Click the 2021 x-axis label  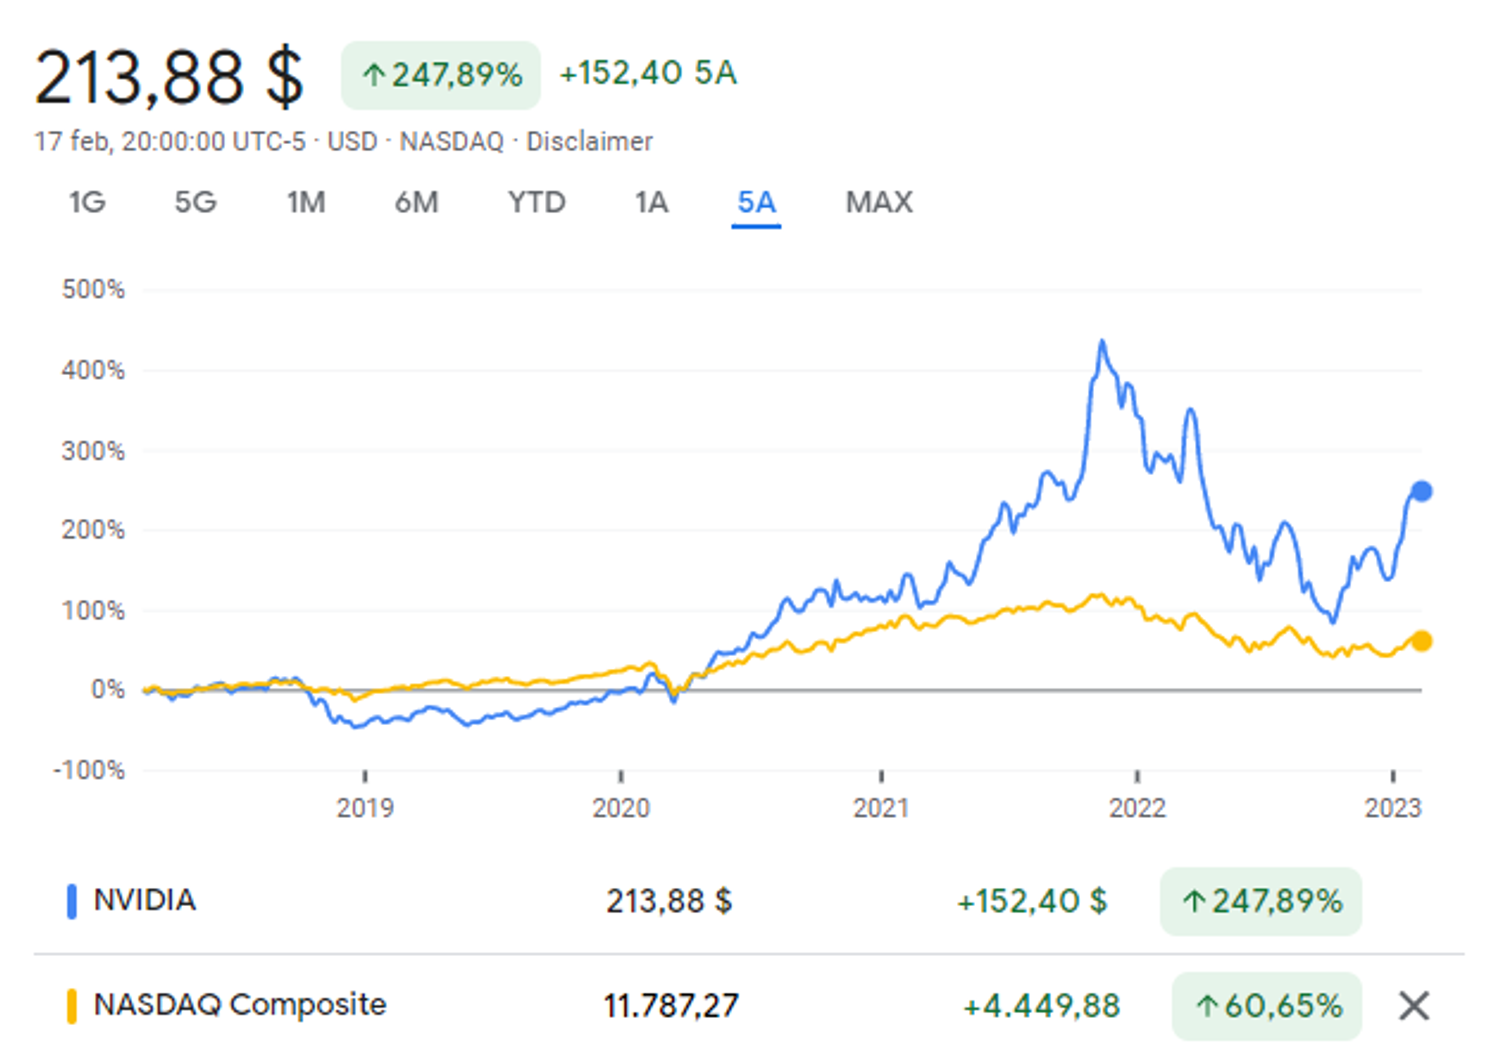pos(881,808)
